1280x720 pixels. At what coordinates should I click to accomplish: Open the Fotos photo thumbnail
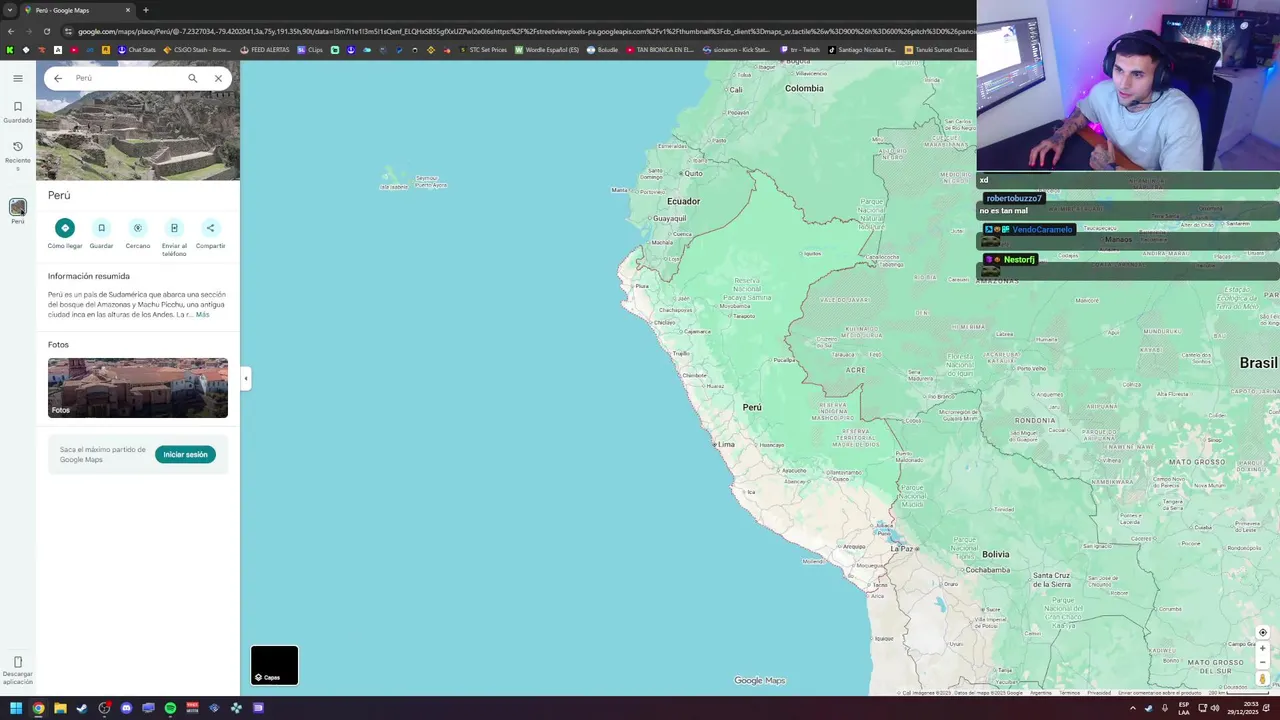138,388
